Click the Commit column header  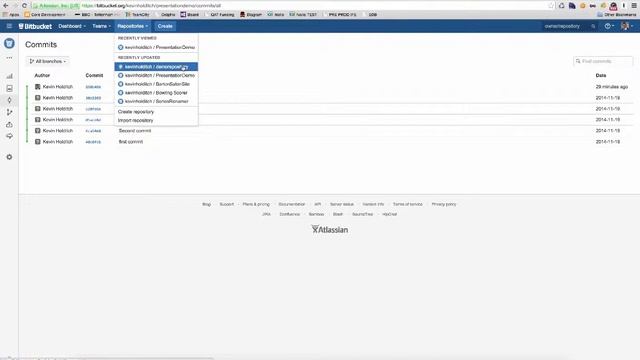pos(94,76)
